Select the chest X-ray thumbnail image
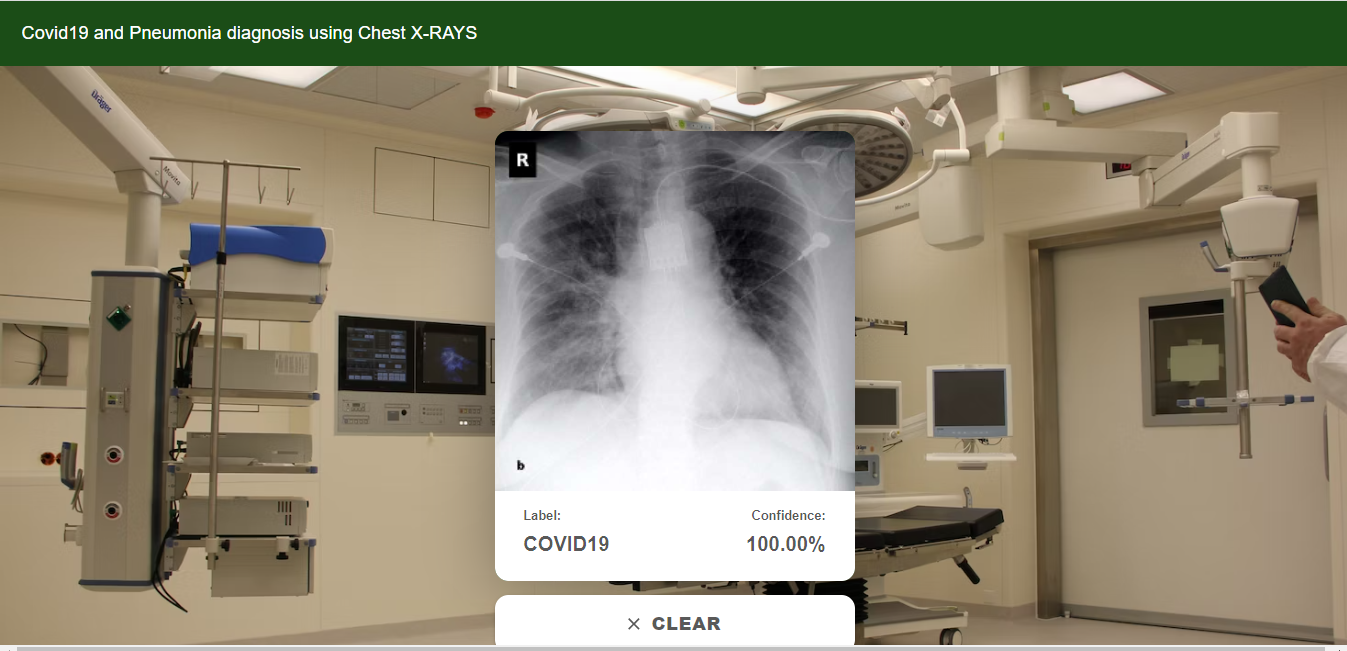This screenshot has height=651, width=1347. click(675, 310)
